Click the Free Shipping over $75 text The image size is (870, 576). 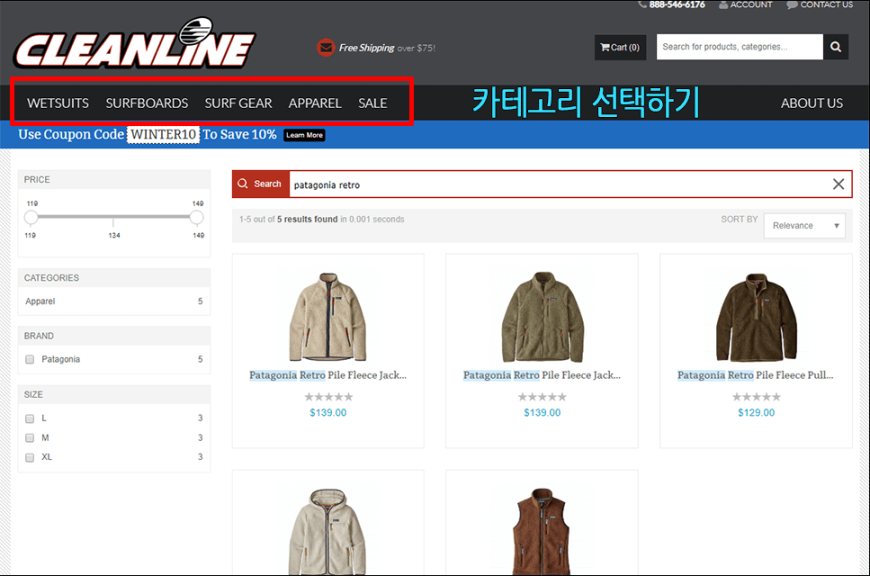387,48
